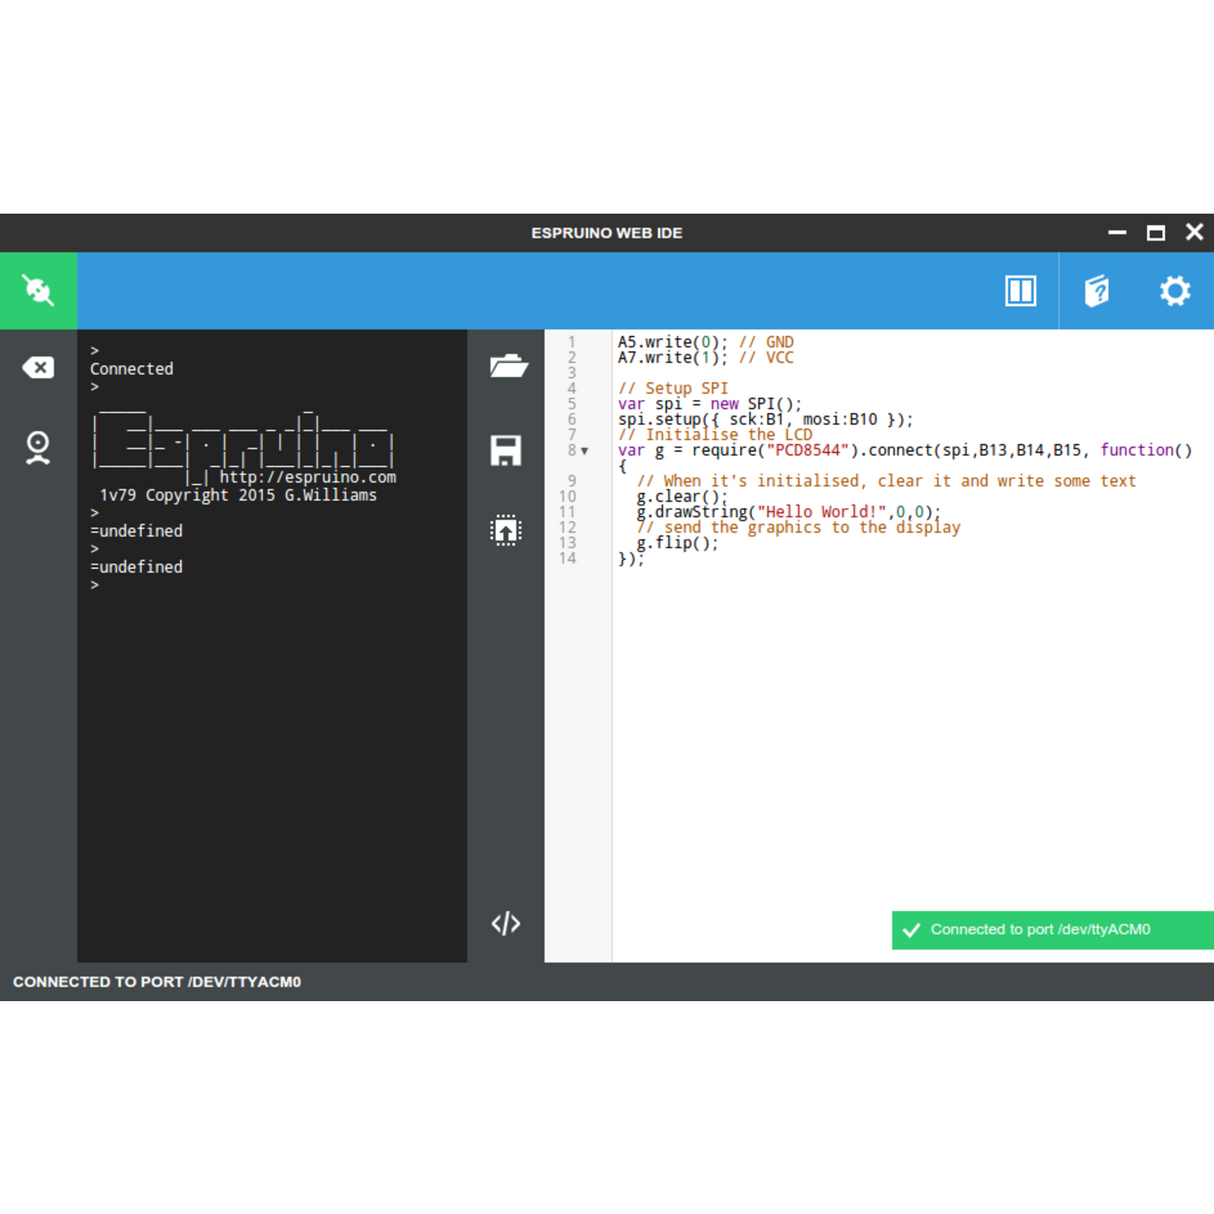1214x1214 pixels.
Task: Save code using the floppy disk icon
Action: point(506,450)
